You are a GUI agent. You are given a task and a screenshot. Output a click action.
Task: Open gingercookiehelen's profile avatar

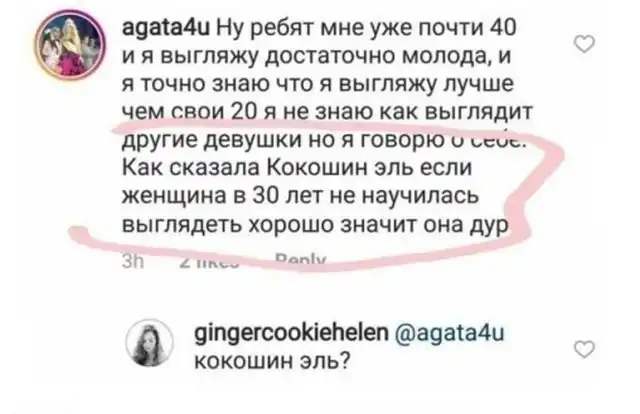(150, 343)
